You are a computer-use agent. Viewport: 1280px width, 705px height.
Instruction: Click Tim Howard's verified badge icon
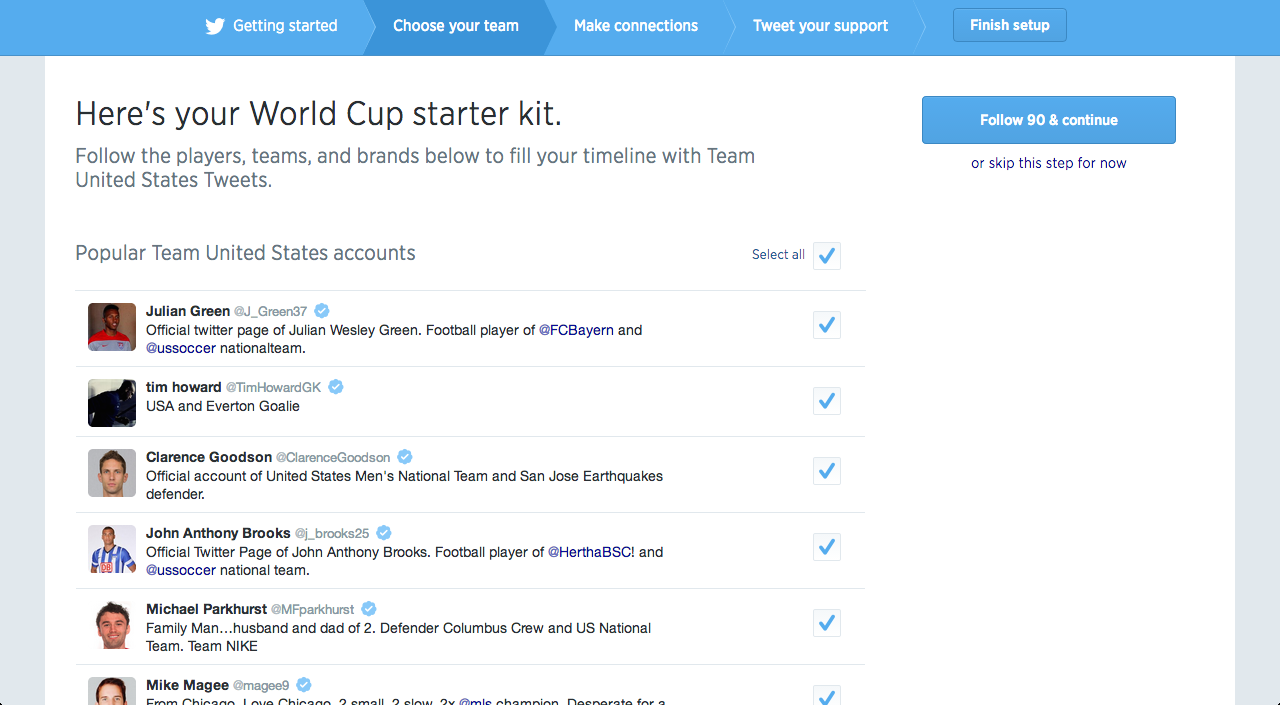coord(336,387)
